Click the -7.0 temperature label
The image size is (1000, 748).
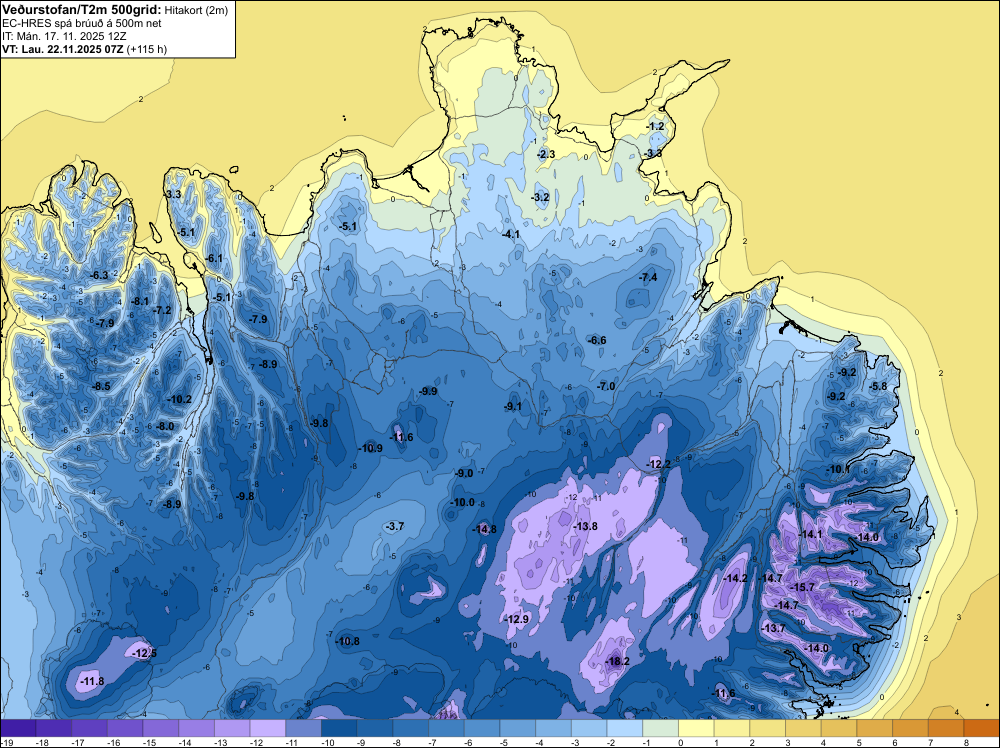pyautogui.click(x=606, y=386)
